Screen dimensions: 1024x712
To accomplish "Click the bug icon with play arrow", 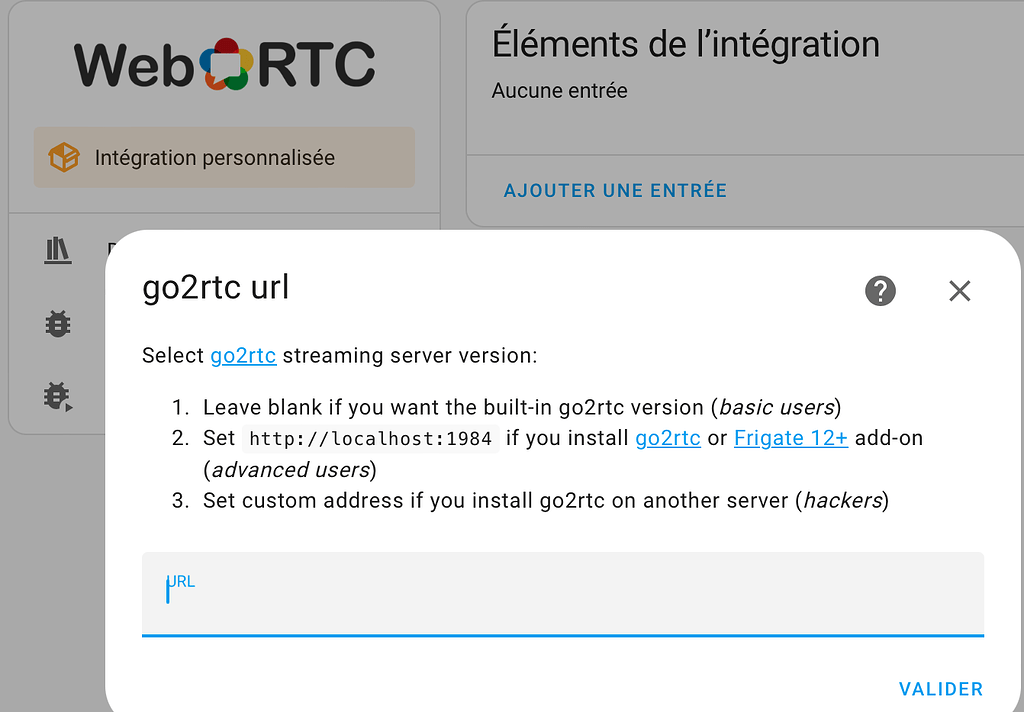I will pyautogui.click(x=58, y=397).
